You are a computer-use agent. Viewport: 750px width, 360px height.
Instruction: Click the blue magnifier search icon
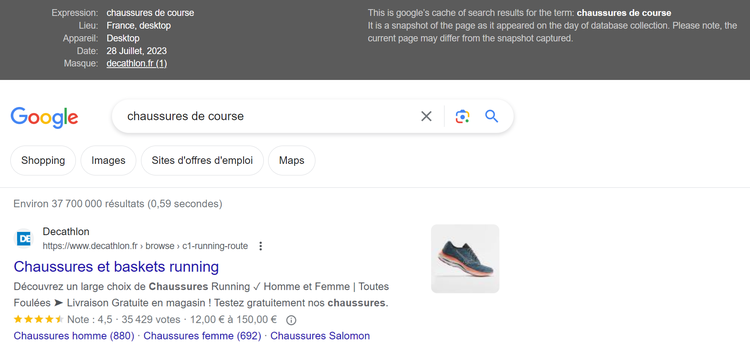[491, 116]
